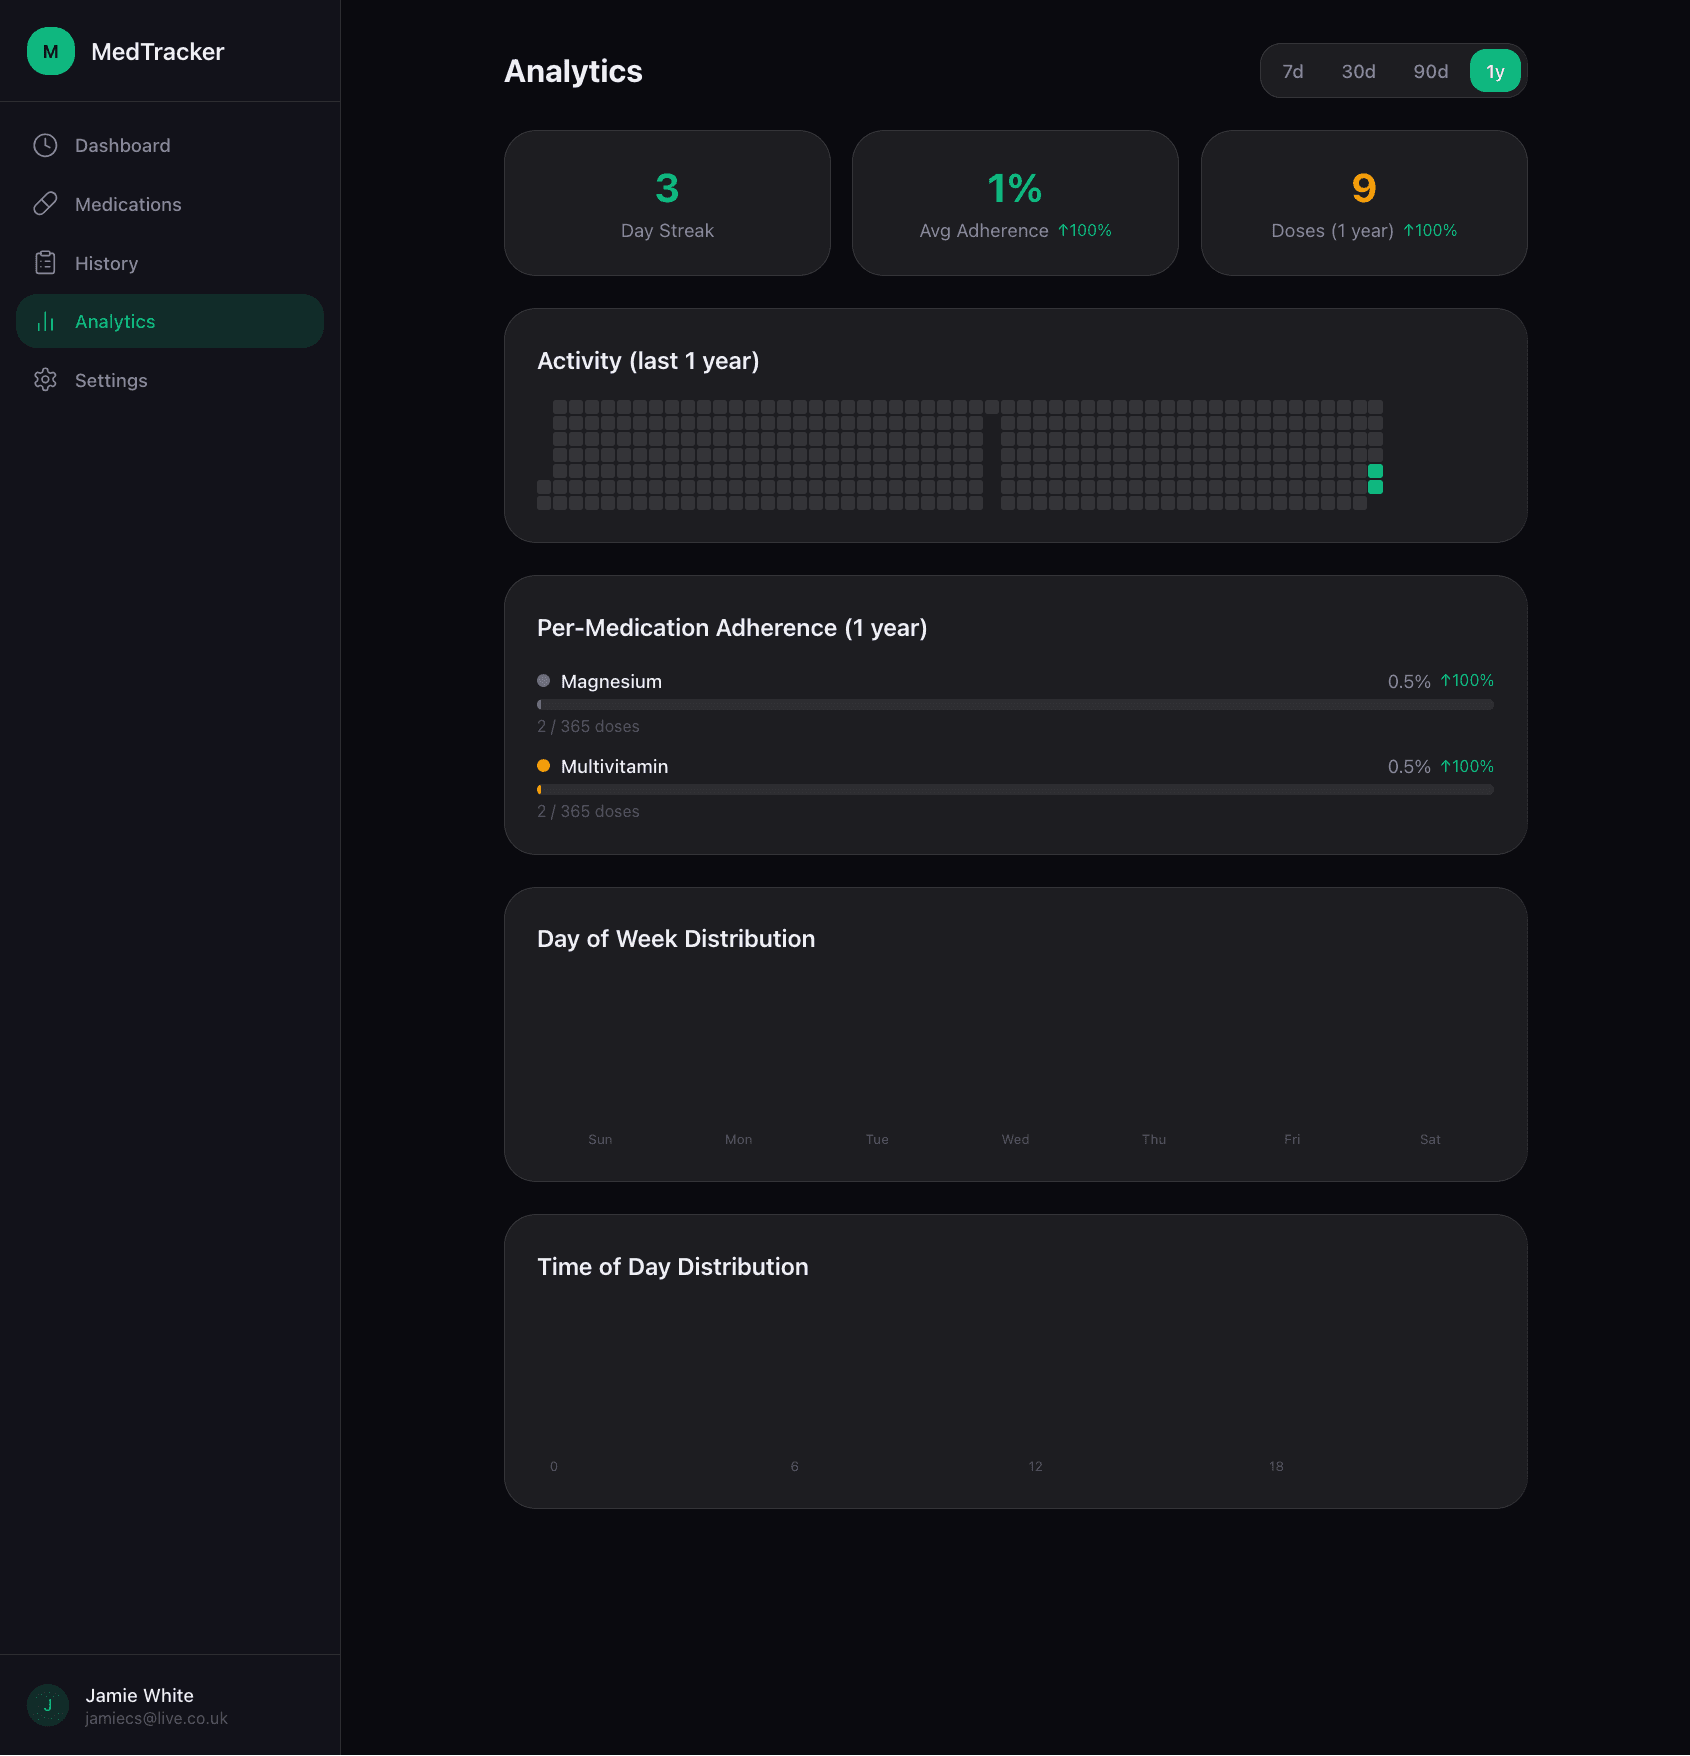Click a green activity heatmap cell

[x=1375, y=470]
